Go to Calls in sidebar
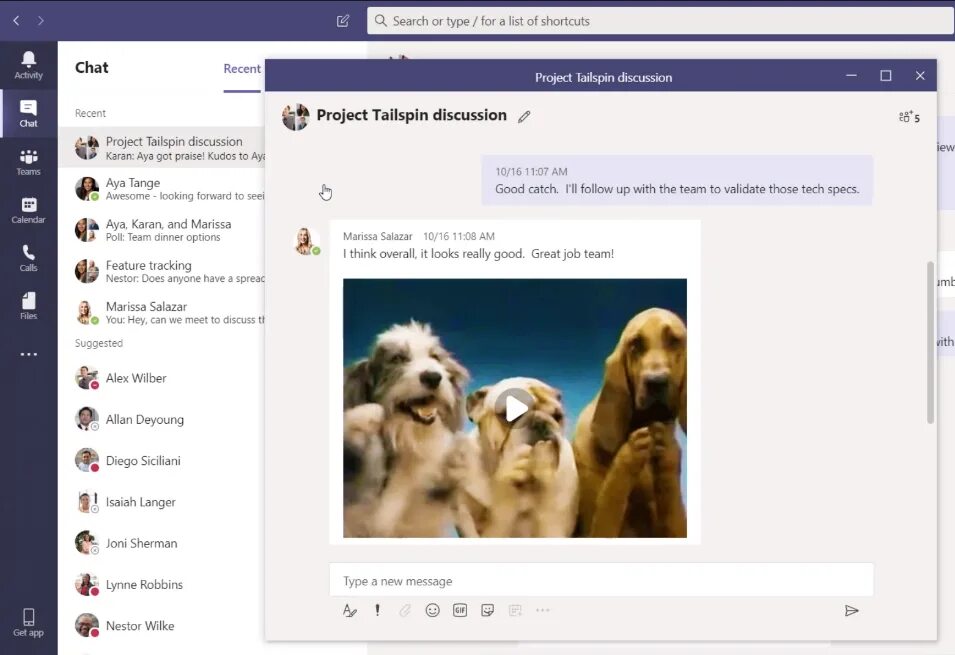Viewport: 955px width, 655px height. [x=29, y=258]
